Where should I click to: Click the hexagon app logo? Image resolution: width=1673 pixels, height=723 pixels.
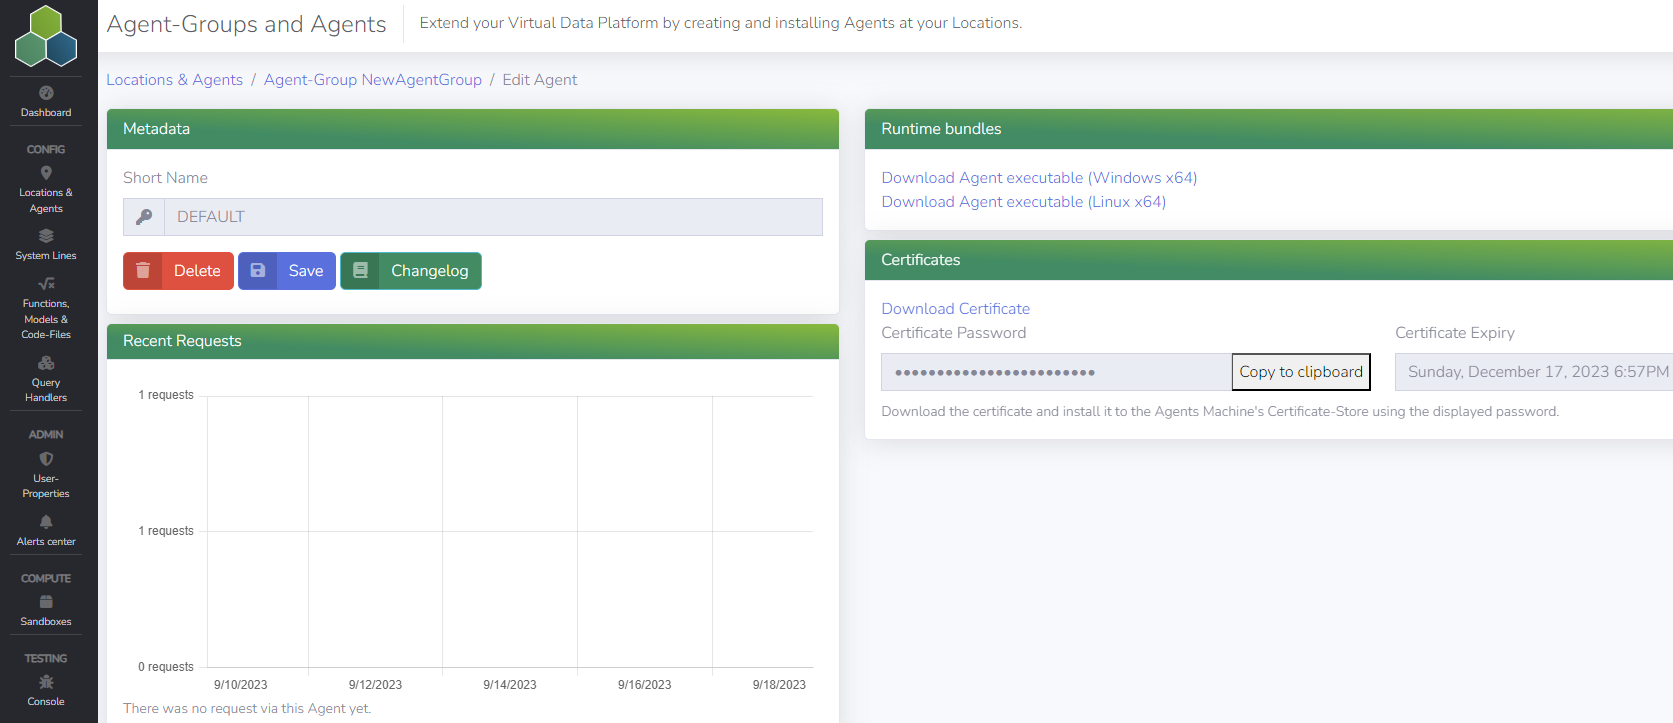46,37
